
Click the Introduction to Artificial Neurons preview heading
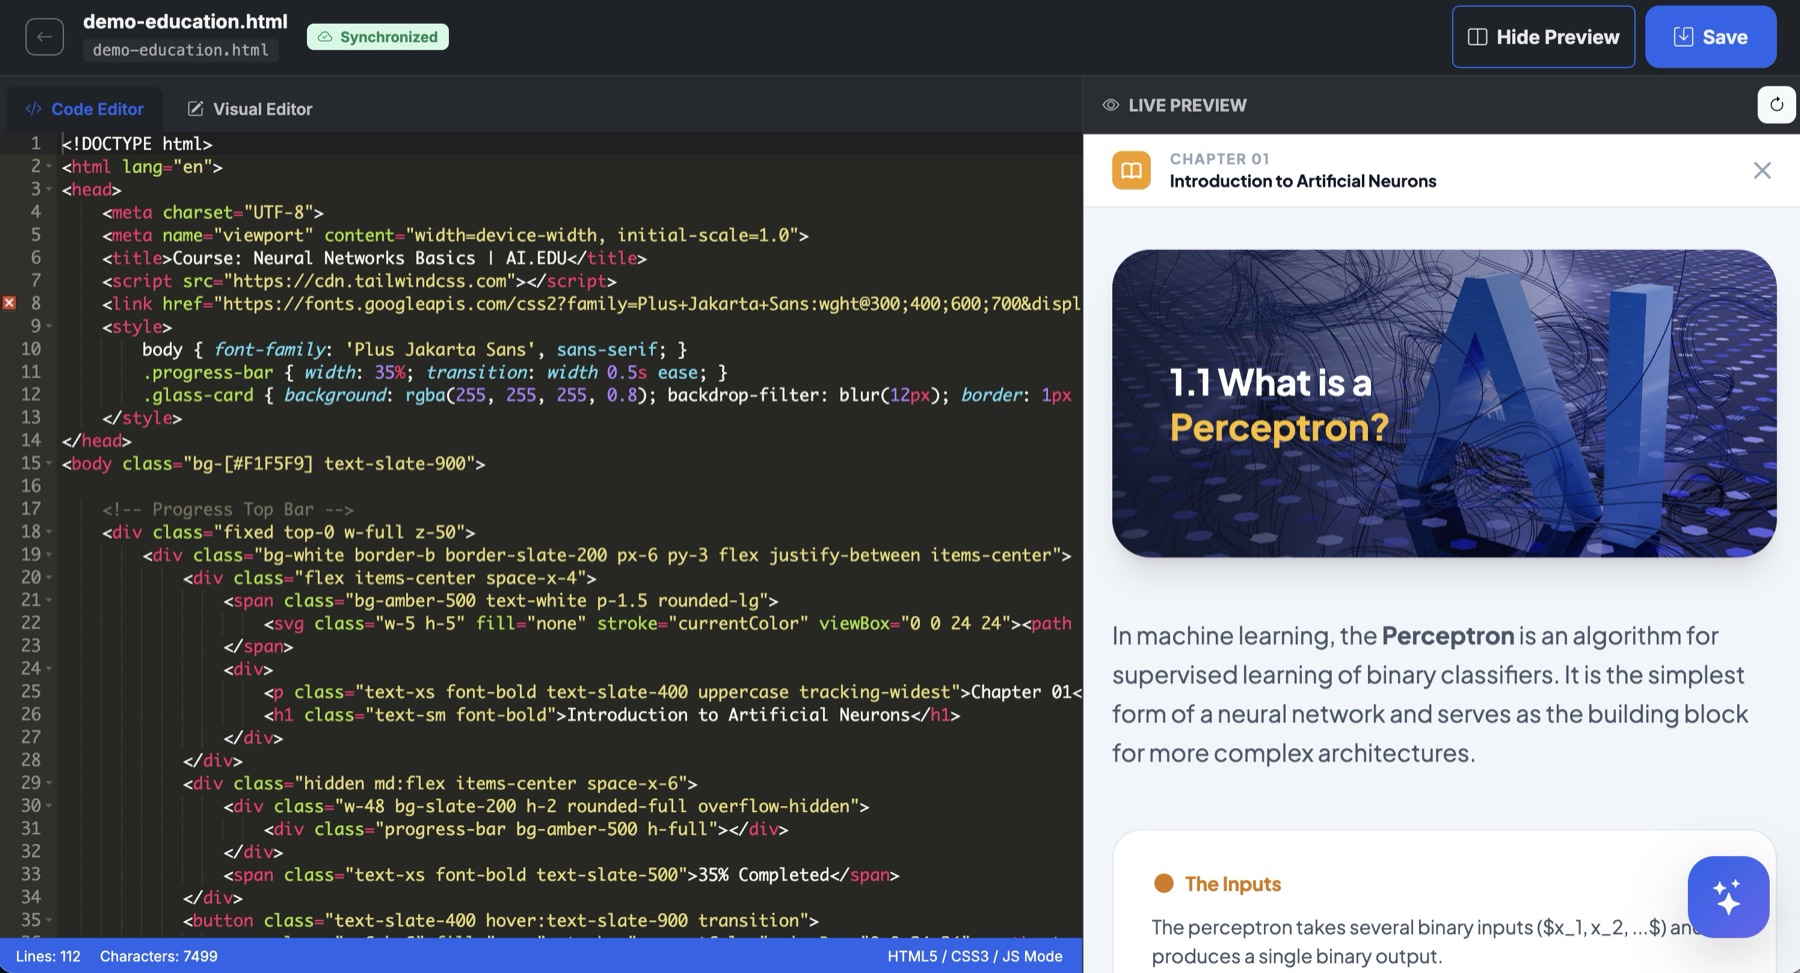pyautogui.click(x=1303, y=181)
